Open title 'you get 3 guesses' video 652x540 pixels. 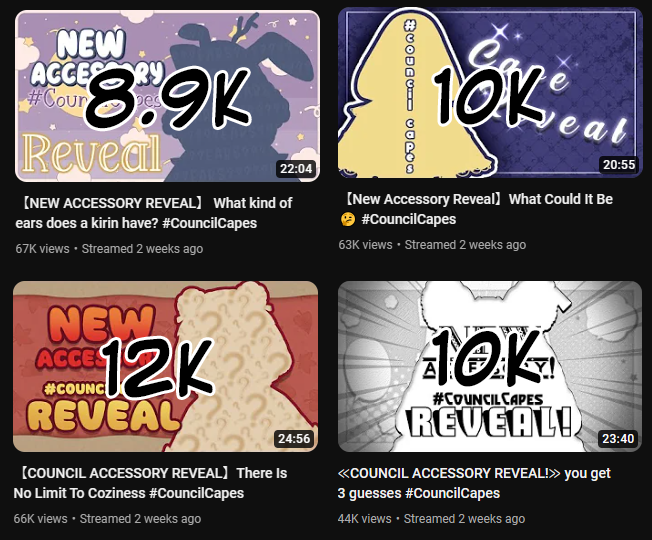(x=474, y=483)
